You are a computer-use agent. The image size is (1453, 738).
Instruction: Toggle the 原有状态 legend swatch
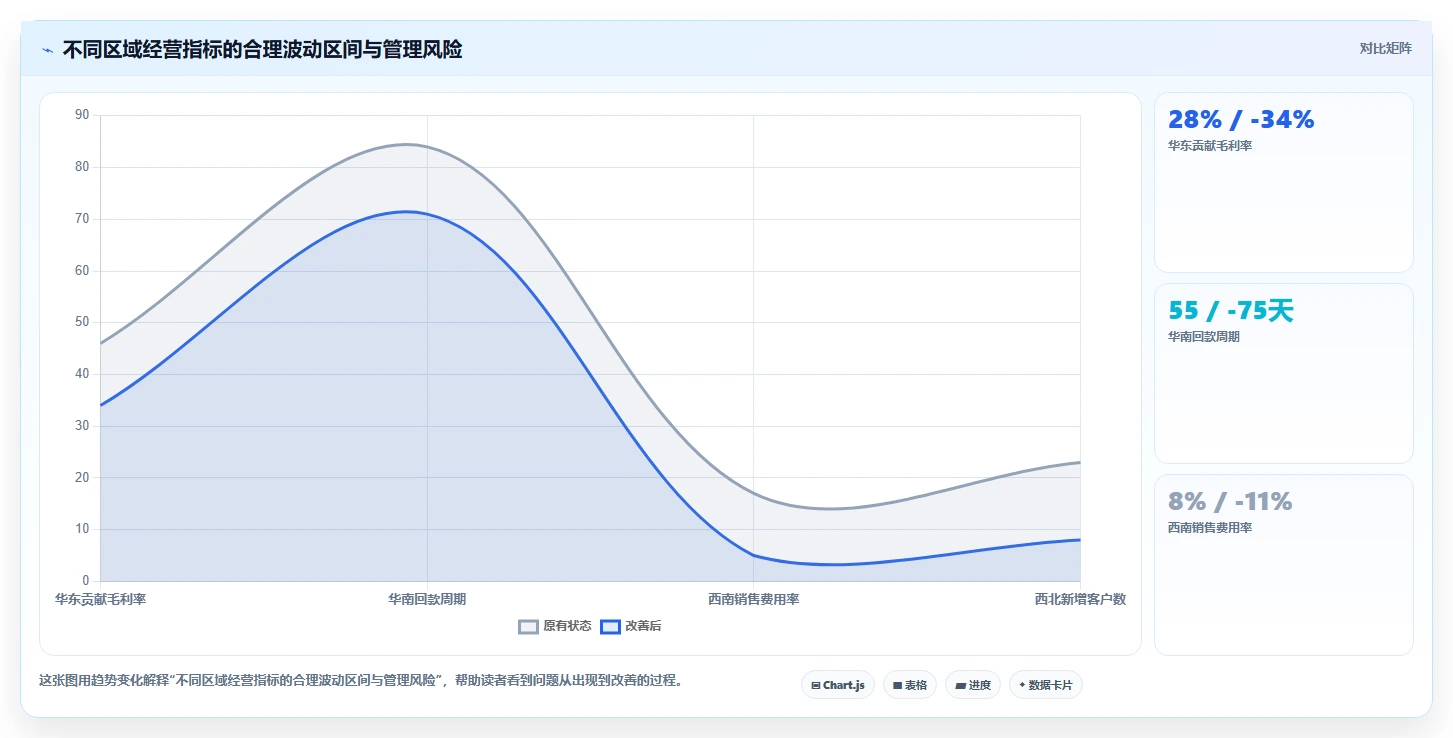[x=528, y=627]
